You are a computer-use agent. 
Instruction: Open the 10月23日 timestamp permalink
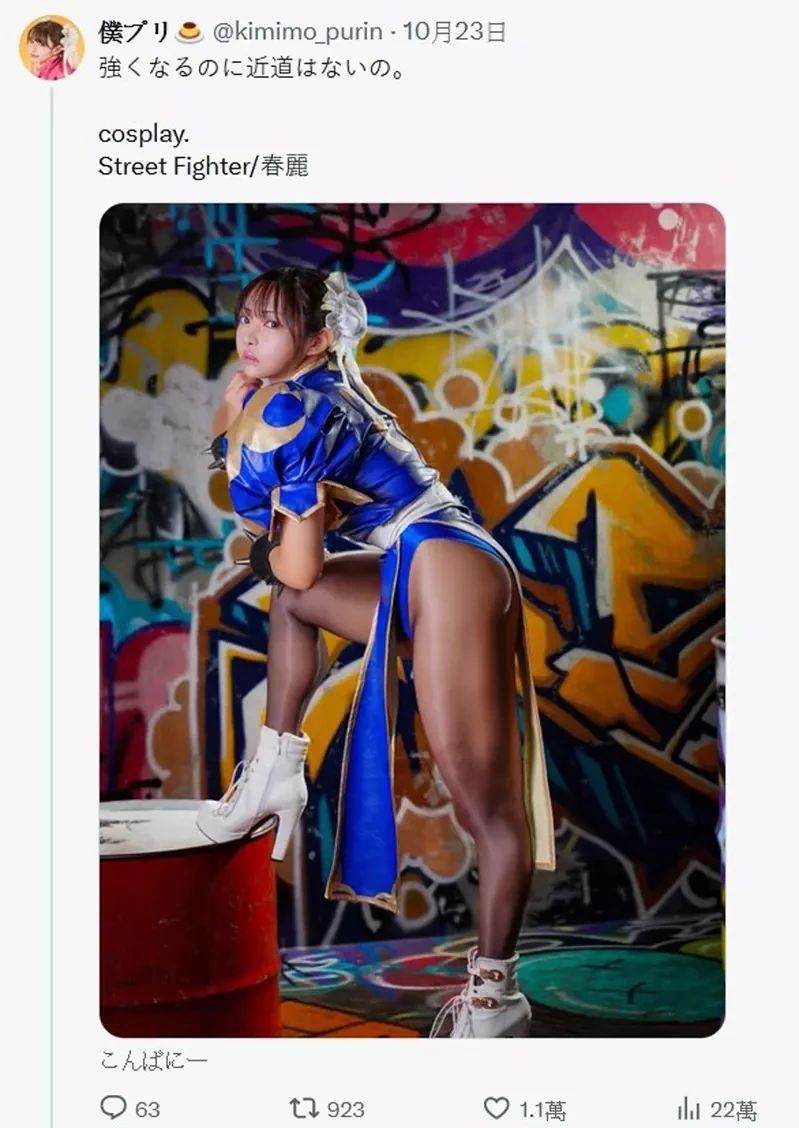[454, 32]
